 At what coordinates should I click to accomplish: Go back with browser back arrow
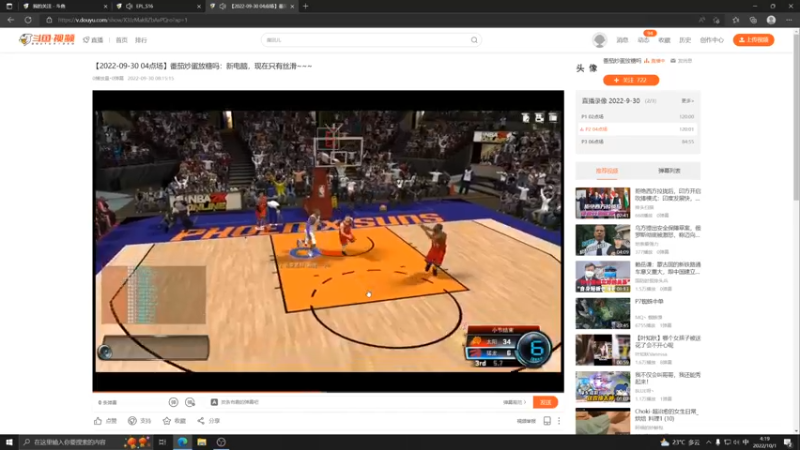pos(11,20)
